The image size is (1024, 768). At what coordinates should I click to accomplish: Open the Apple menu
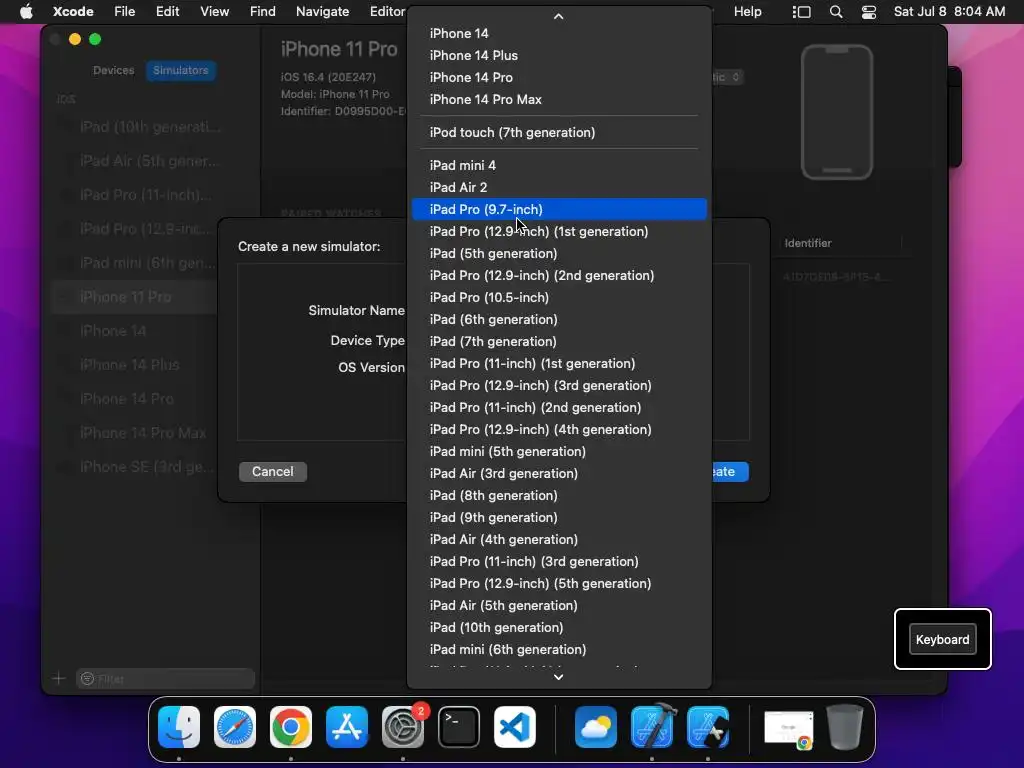tap(26, 12)
